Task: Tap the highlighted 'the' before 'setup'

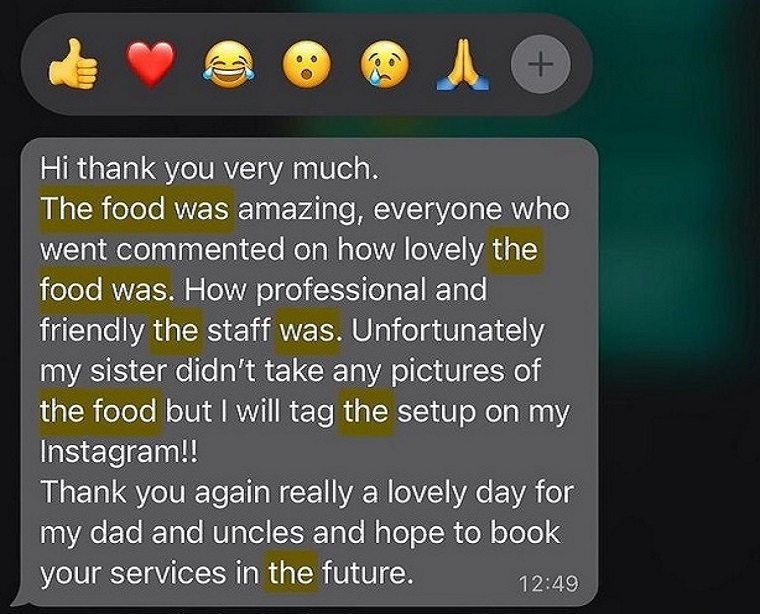Action: (x=366, y=412)
